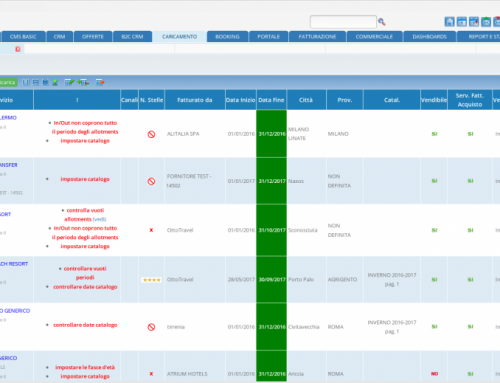The image size is (500, 383).
Task: Click the 31/10/2017 Data Fine cell
Action: (x=272, y=230)
